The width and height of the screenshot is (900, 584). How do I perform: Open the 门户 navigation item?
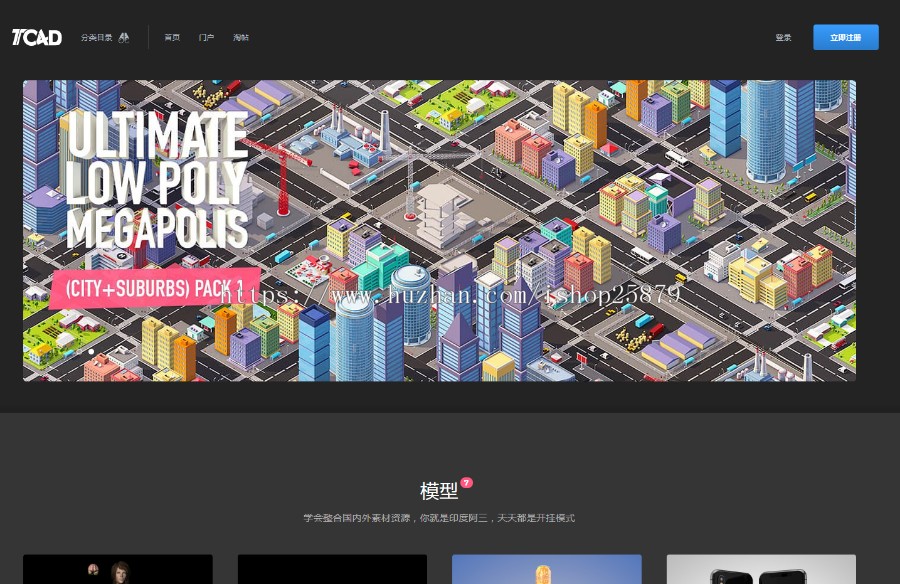(x=207, y=37)
